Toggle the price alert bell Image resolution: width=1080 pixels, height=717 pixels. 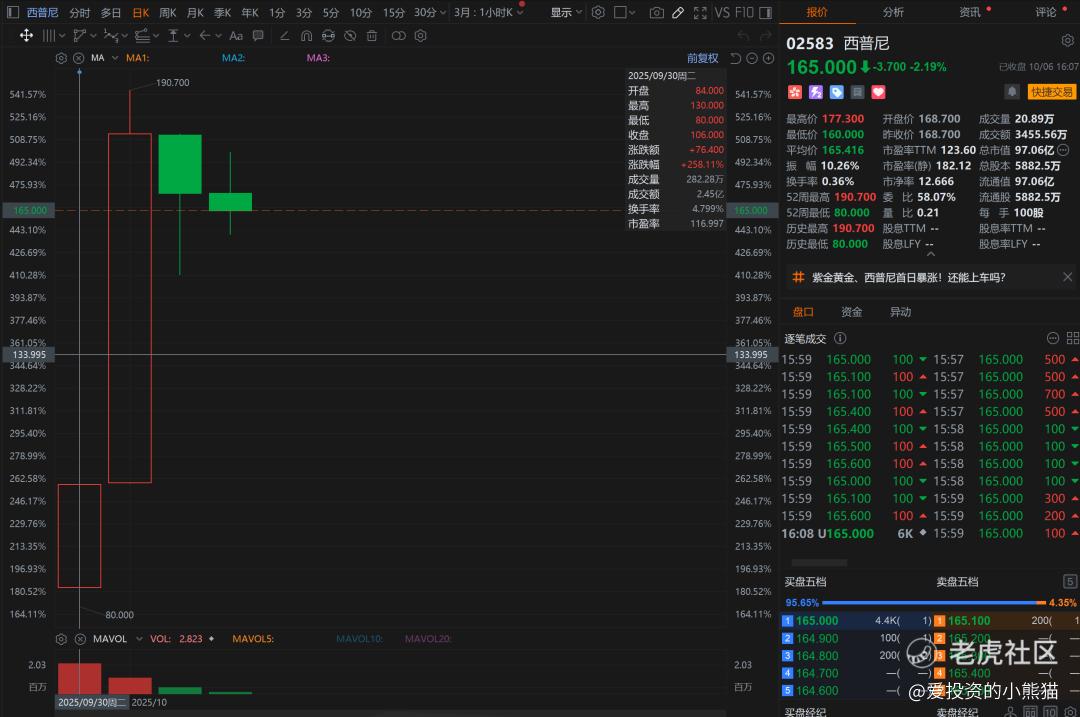(x=1012, y=92)
